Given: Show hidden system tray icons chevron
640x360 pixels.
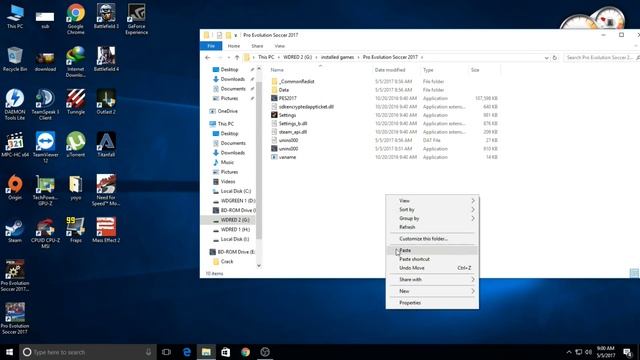Looking at the screenshot, I should pyautogui.click(x=569, y=352).
